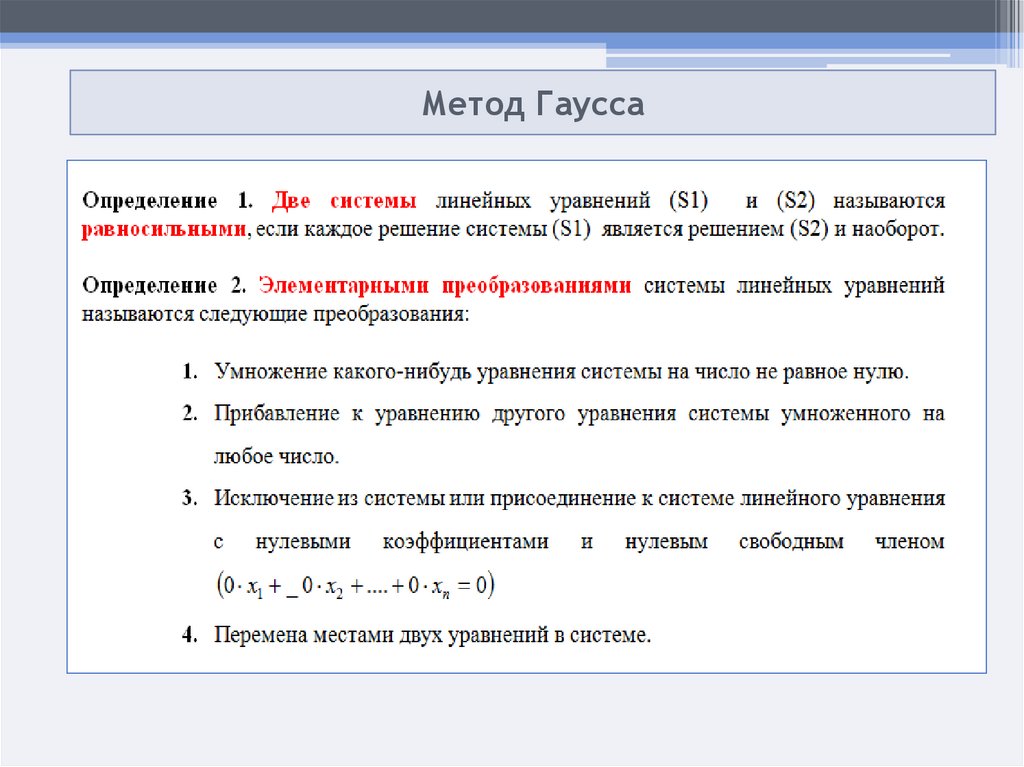Screen dimensions: 1024x767
Task: Click list item 4 starting with "Перемена"
Action: click(x=432, y=634)
